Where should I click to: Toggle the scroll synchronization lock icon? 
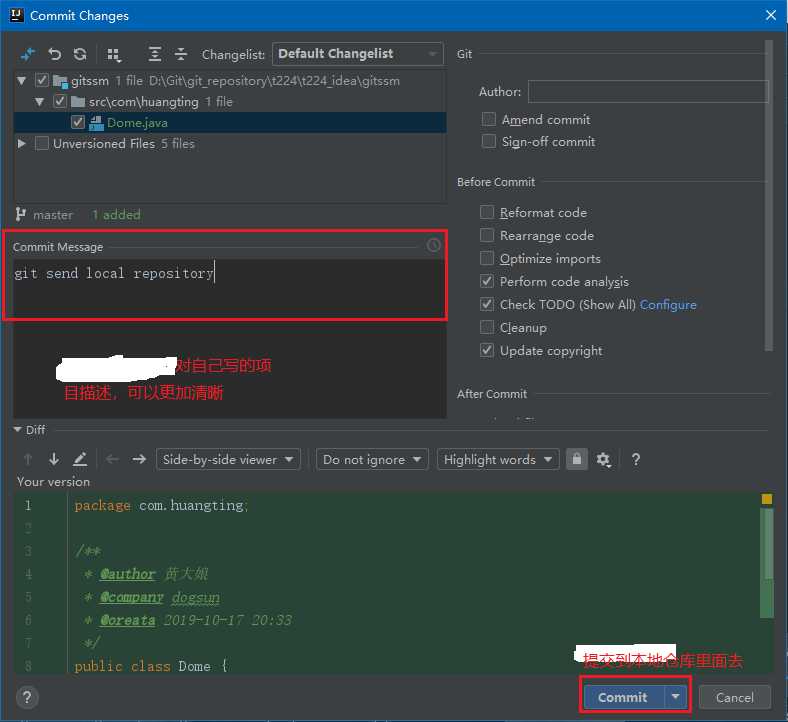click(576, 459)
